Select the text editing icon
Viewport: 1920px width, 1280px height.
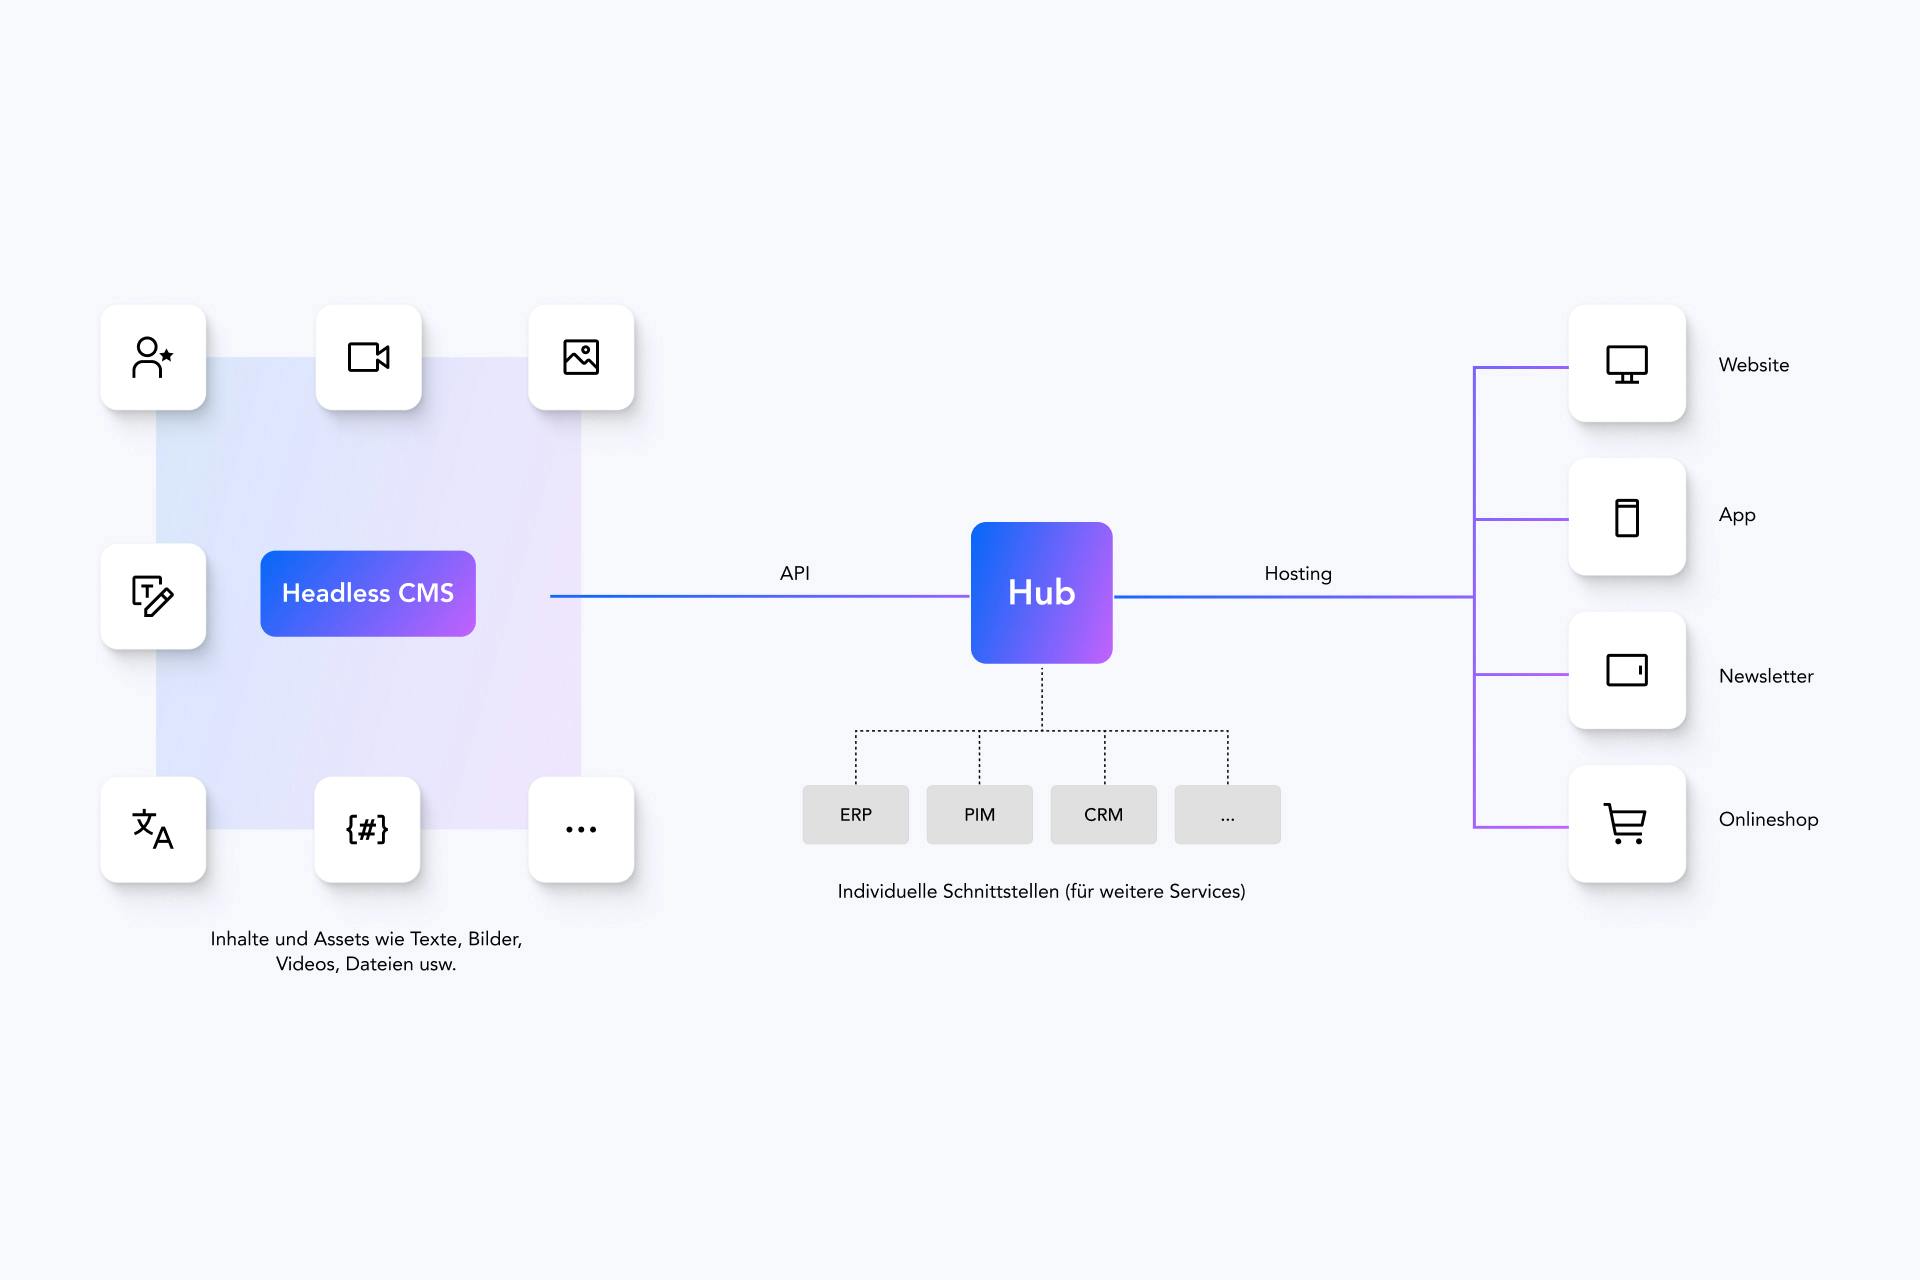(x=152, y=596)
